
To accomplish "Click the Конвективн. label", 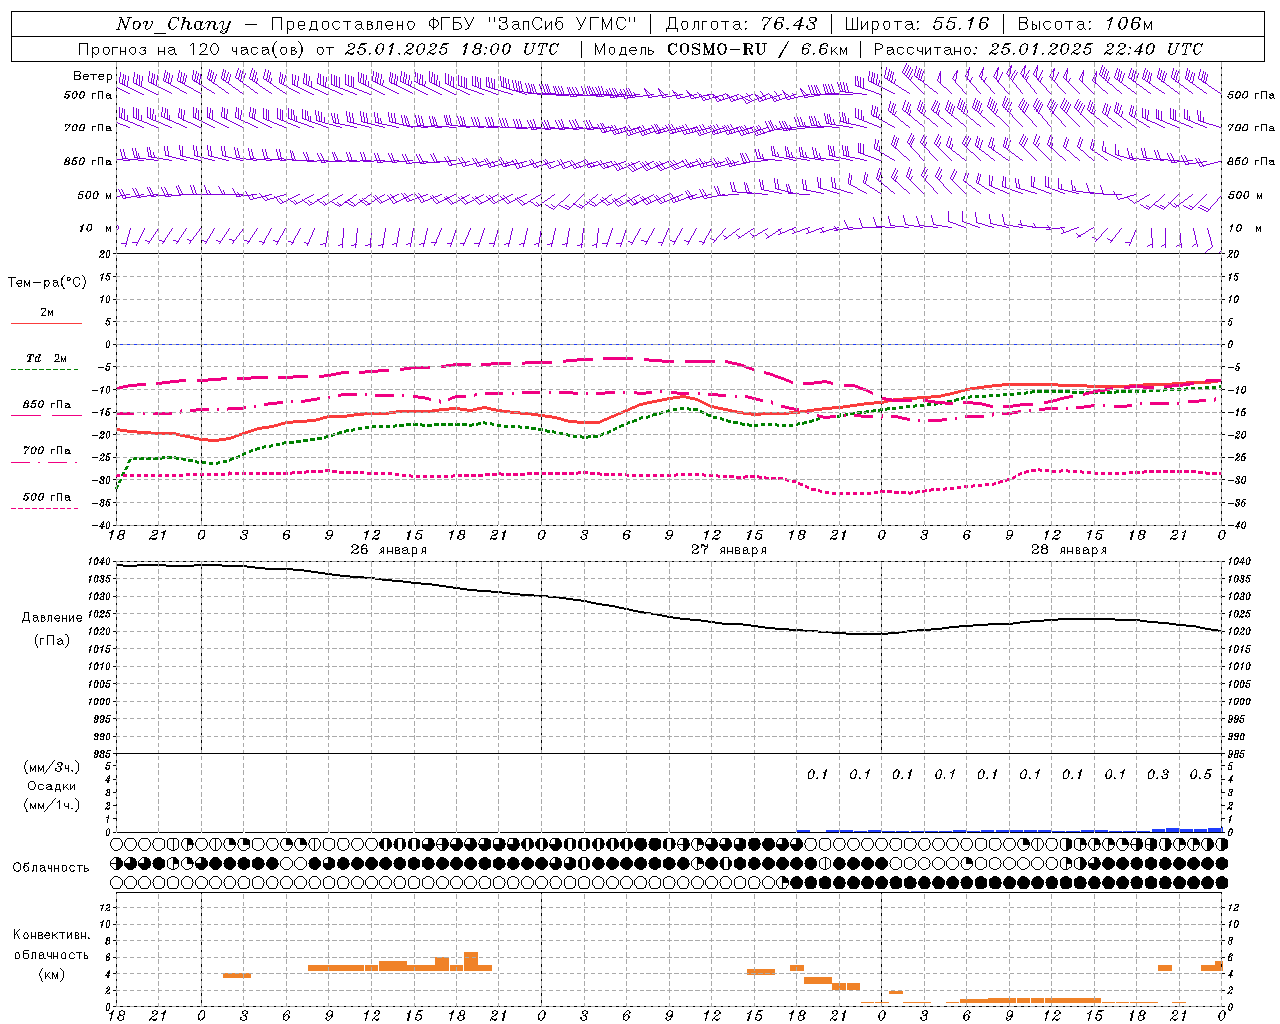I will click(x=52, y=935).
